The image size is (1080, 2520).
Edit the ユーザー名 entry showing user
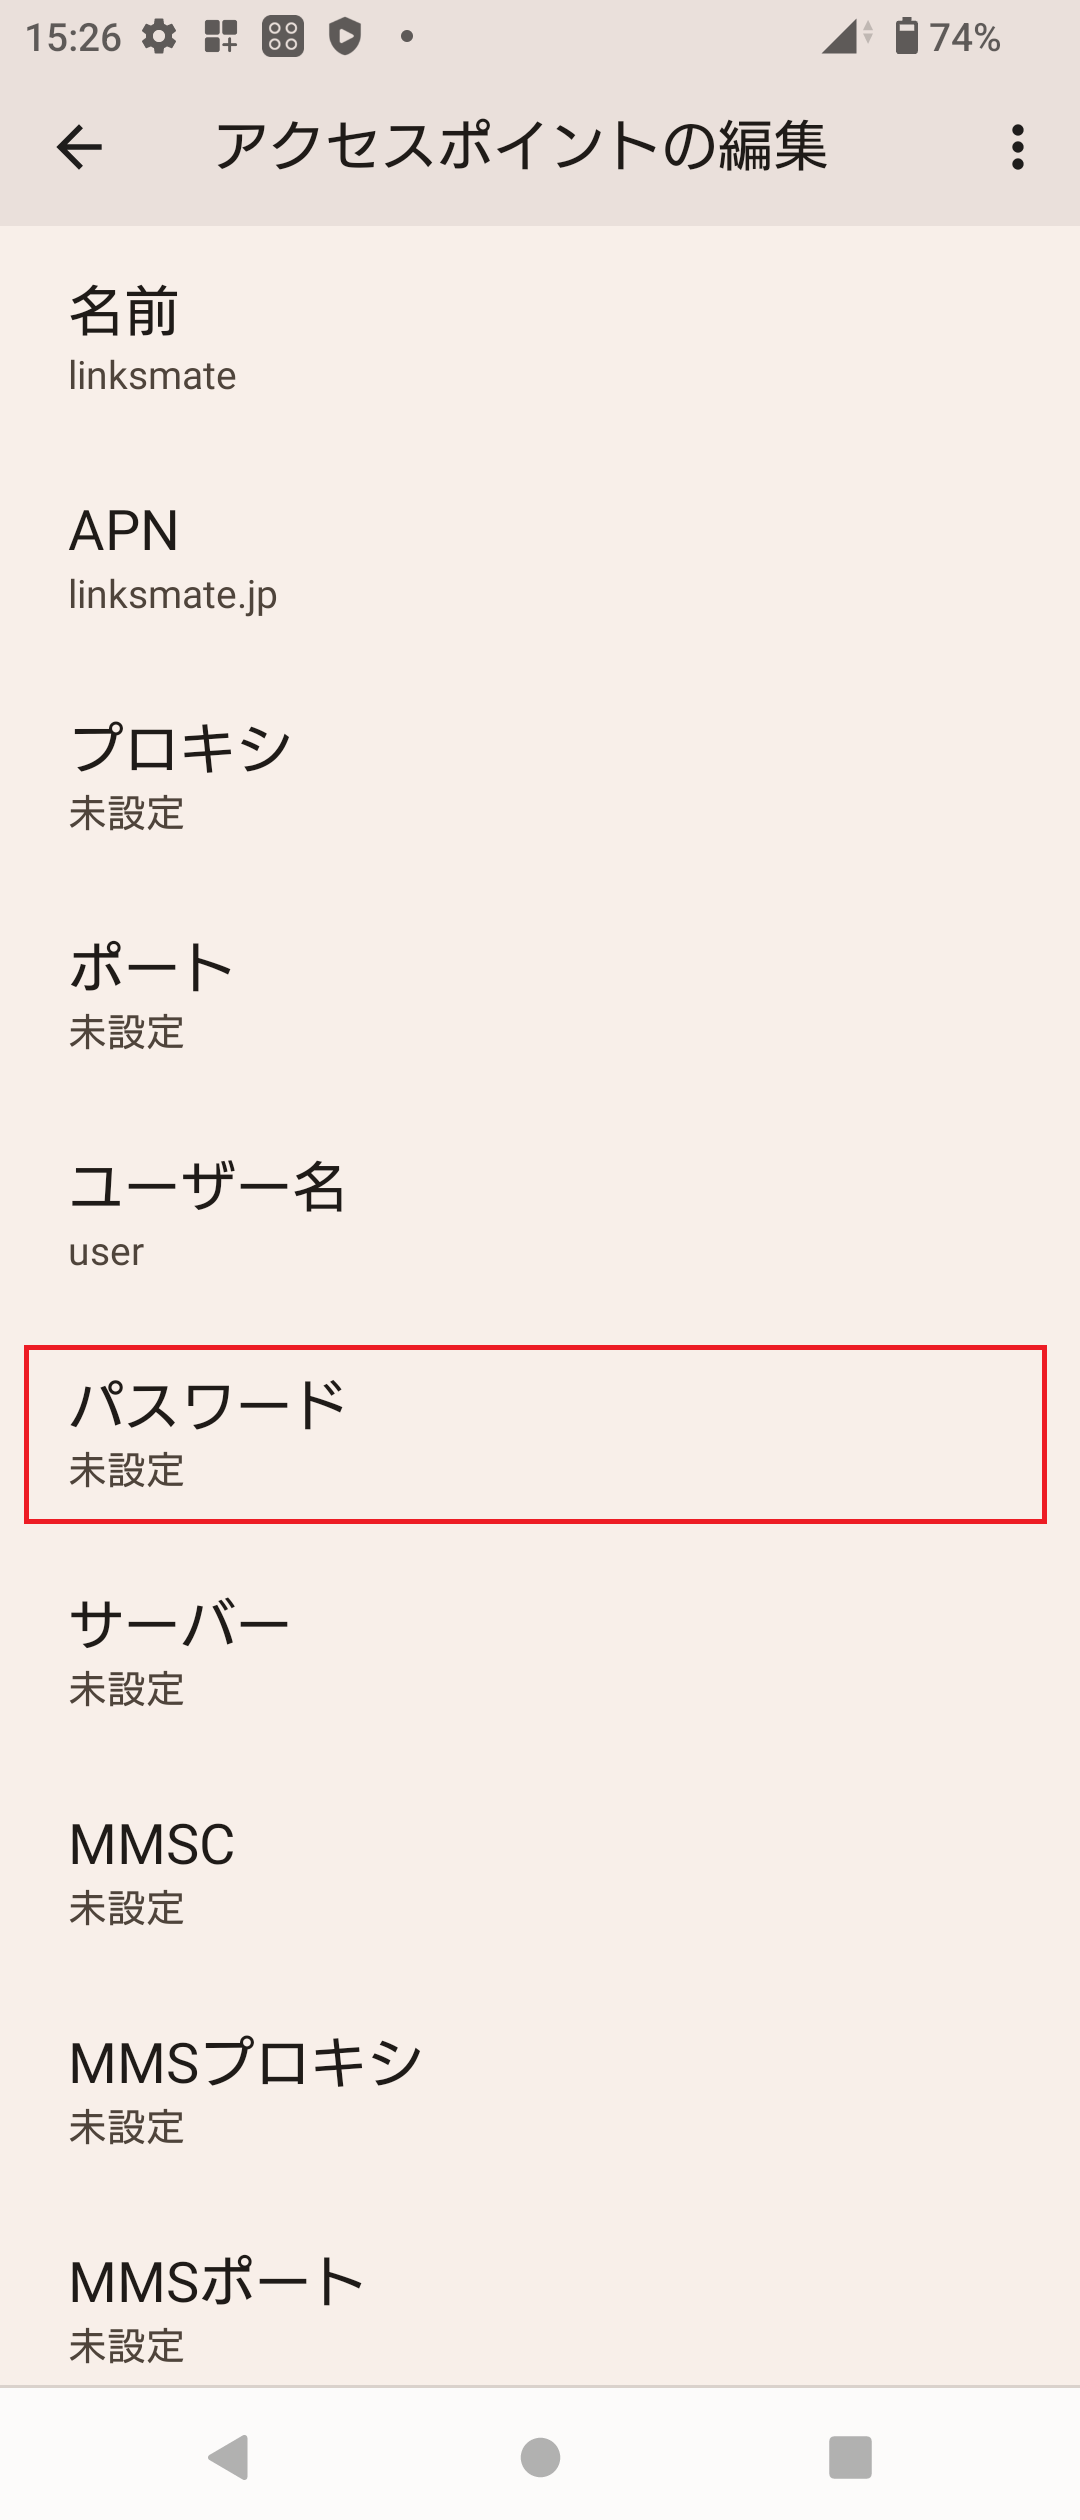[x=540, y=1214]
